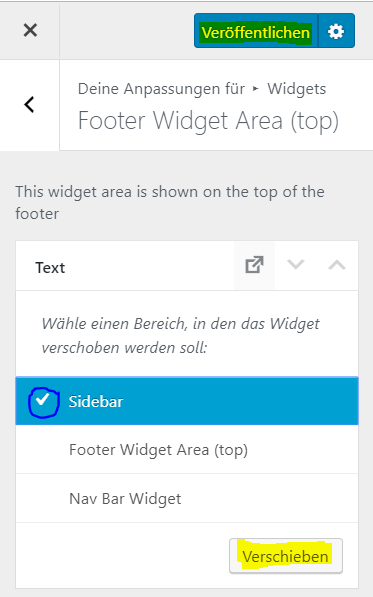This screenshot has width=373, height=597.
Task: Click the breadcrumb arrow after Deine Anpassungen für
Action: pos(255,89)
